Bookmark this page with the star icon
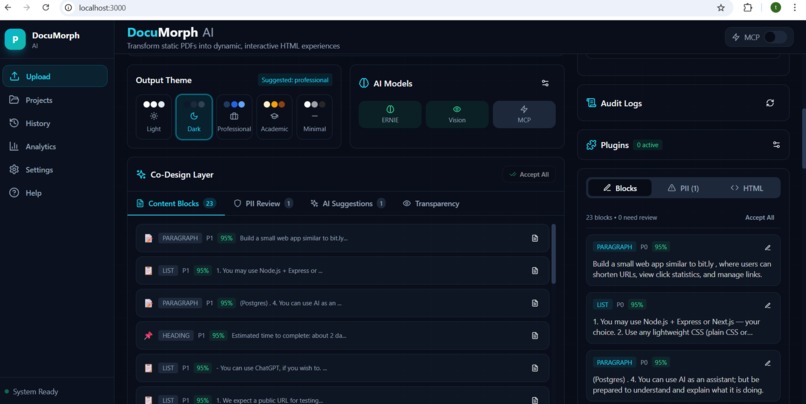 (x=721, y=8)
